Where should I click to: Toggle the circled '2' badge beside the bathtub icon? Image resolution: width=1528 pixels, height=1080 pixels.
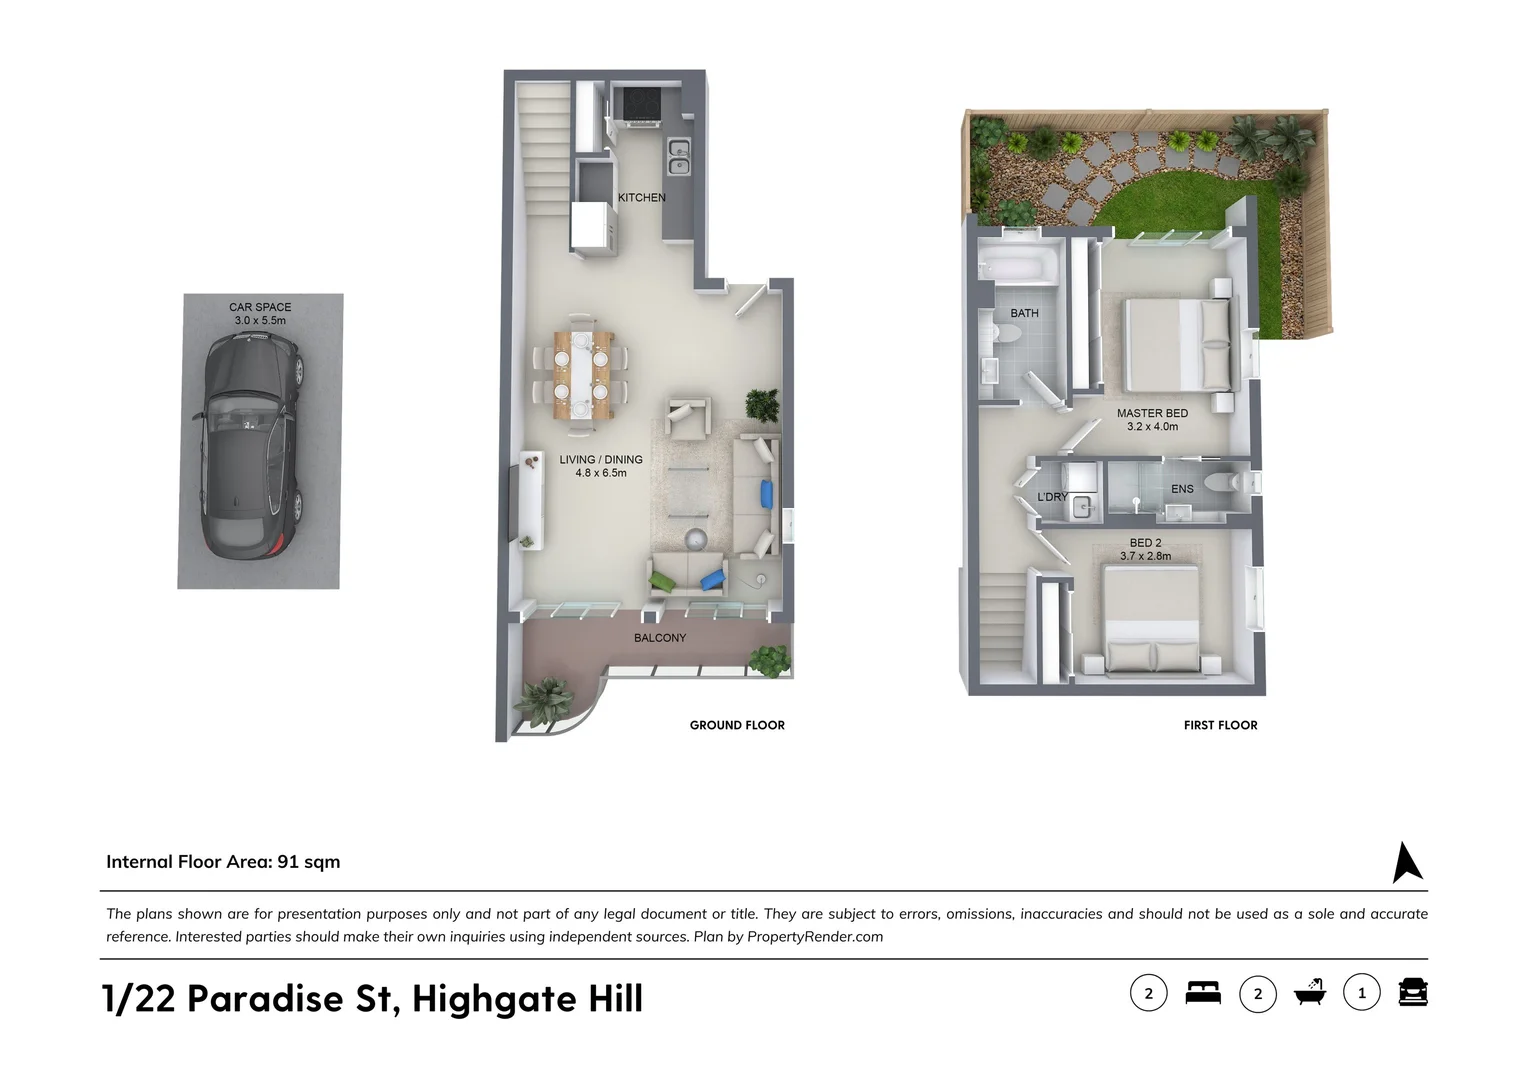[1258, 993]
